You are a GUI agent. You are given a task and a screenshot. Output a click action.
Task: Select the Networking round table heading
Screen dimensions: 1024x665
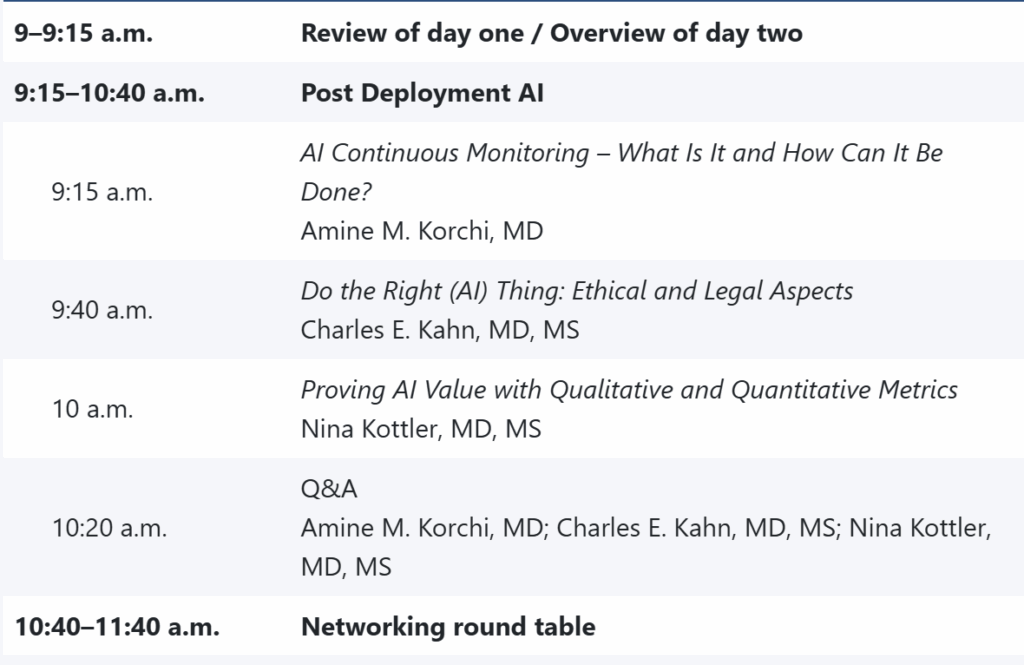448,627
